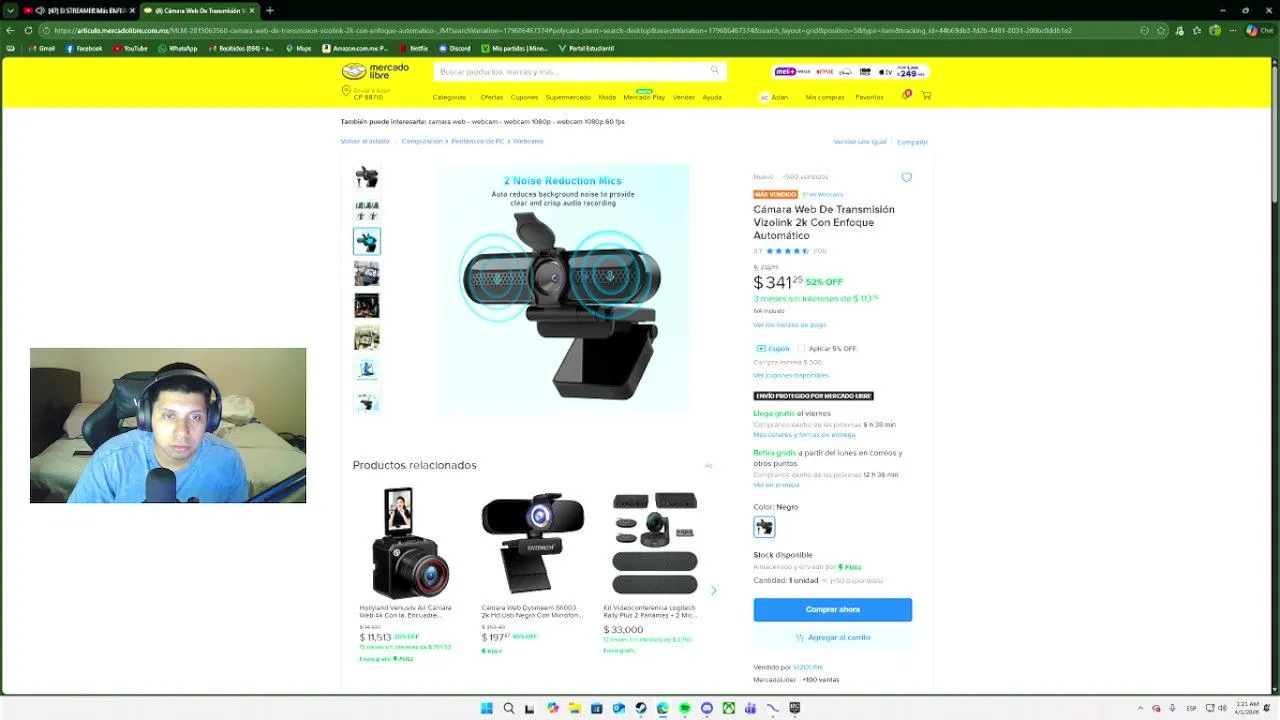This screenshot has height=720, width=1280.
Task: Open Epic Games from the taskbar
Action: click(x=794, y=708)
